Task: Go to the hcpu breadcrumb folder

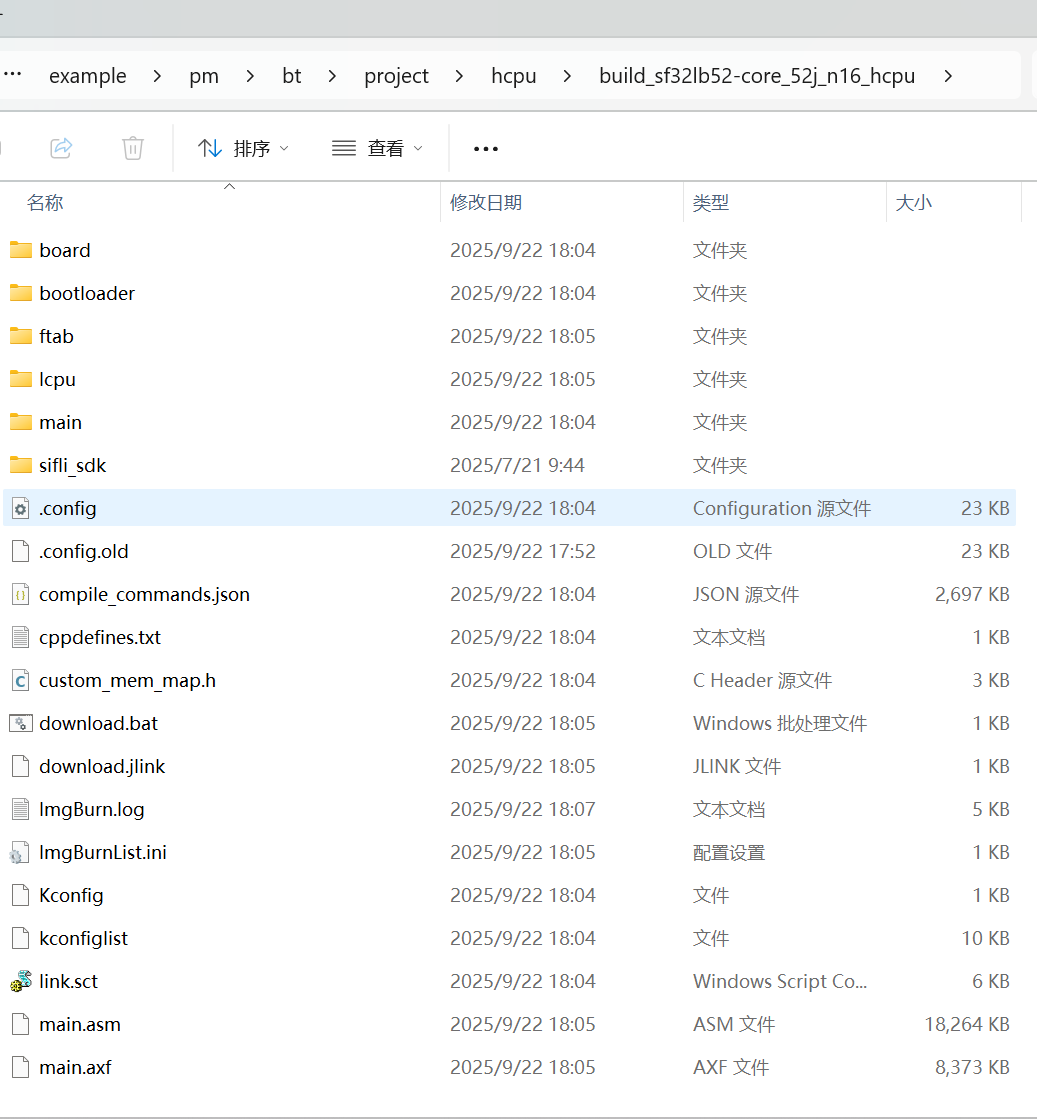Action: [x=513, y=76]
